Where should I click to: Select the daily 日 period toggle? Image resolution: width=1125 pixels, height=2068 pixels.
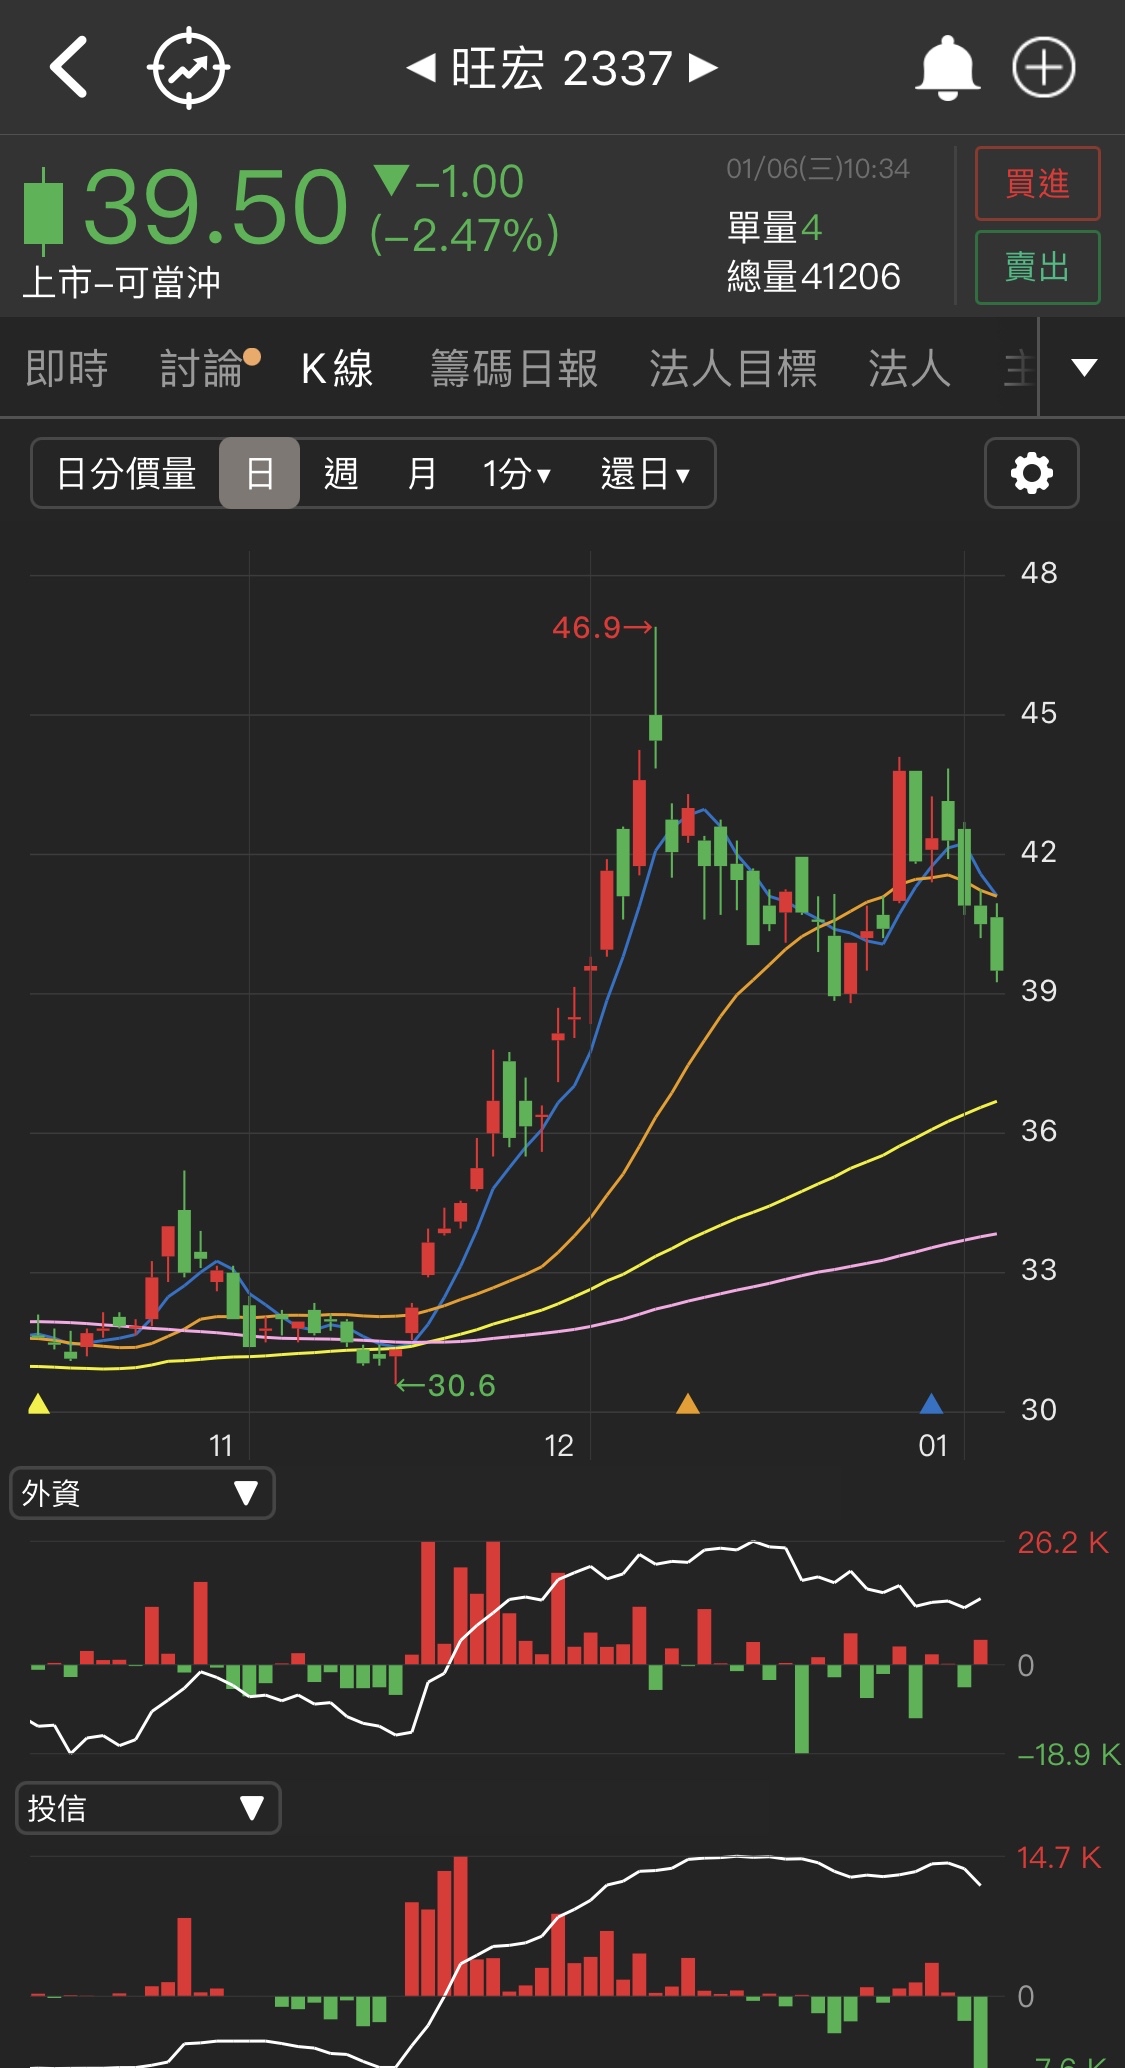[259, 473]
